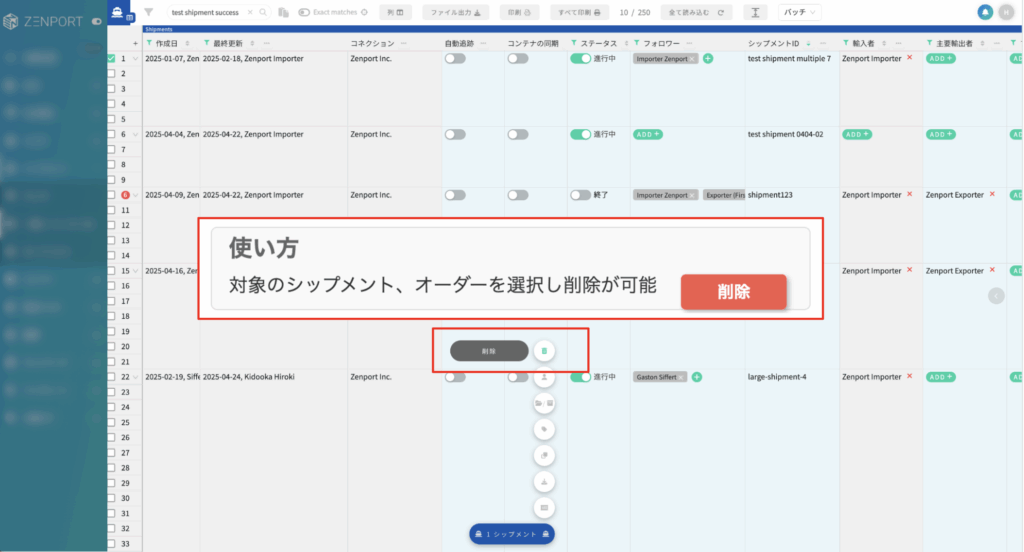
Task: Filter the フォロワー column
Action: (x=637, y=43)
